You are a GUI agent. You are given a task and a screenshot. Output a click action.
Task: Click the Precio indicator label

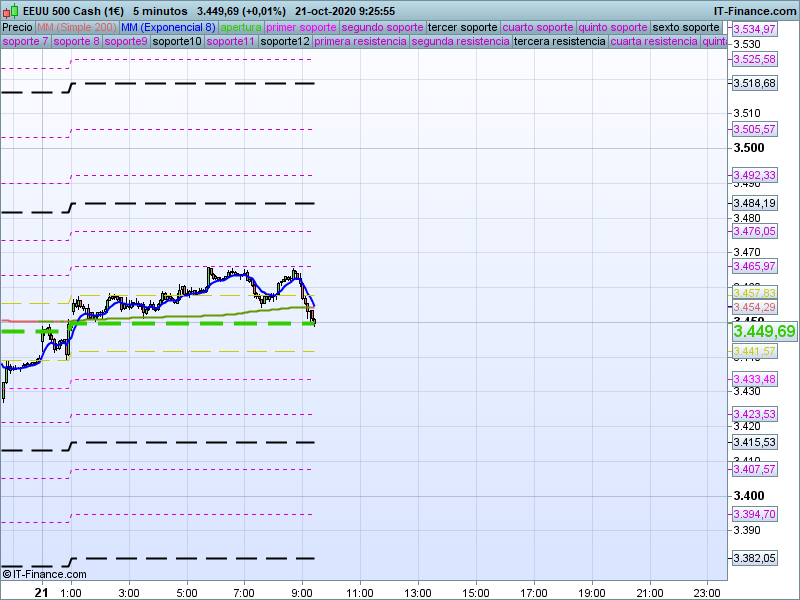pos(17,27)
